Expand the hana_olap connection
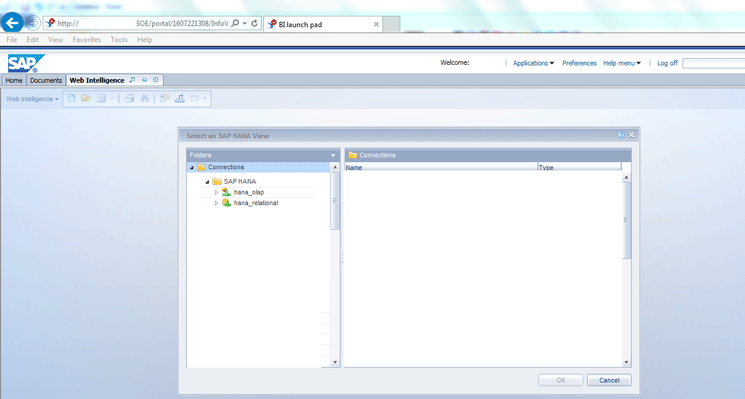Screen dimensions: 745x399 point(216,192)
